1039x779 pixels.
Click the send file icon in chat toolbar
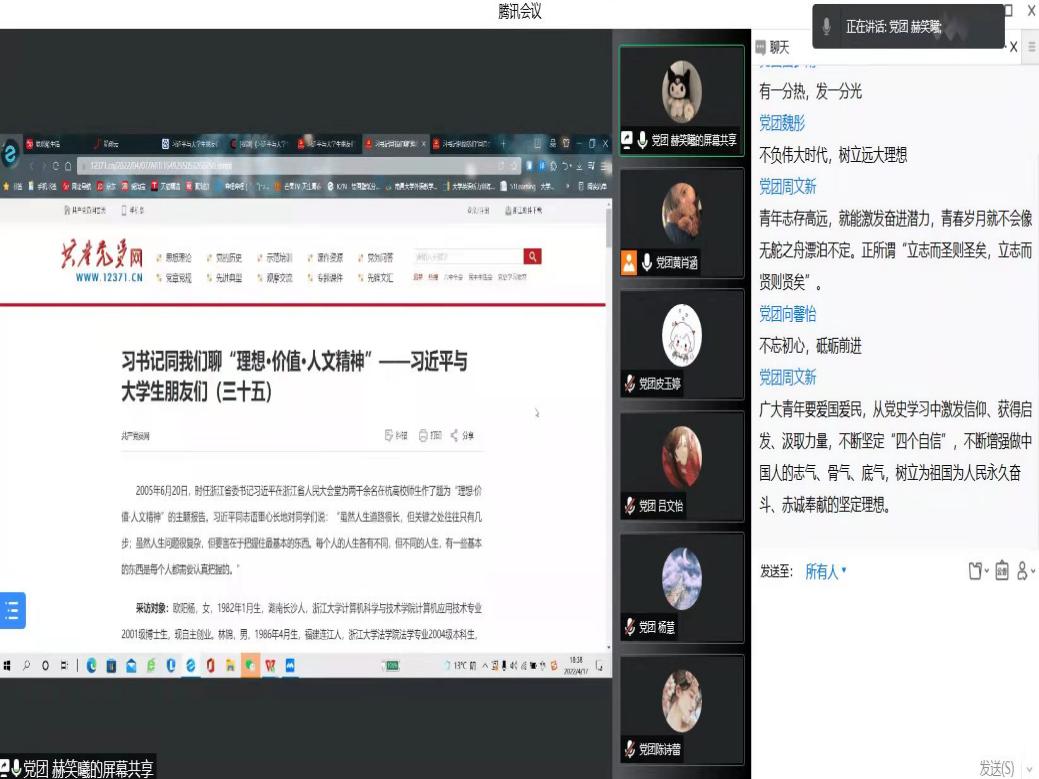point(977,570)
